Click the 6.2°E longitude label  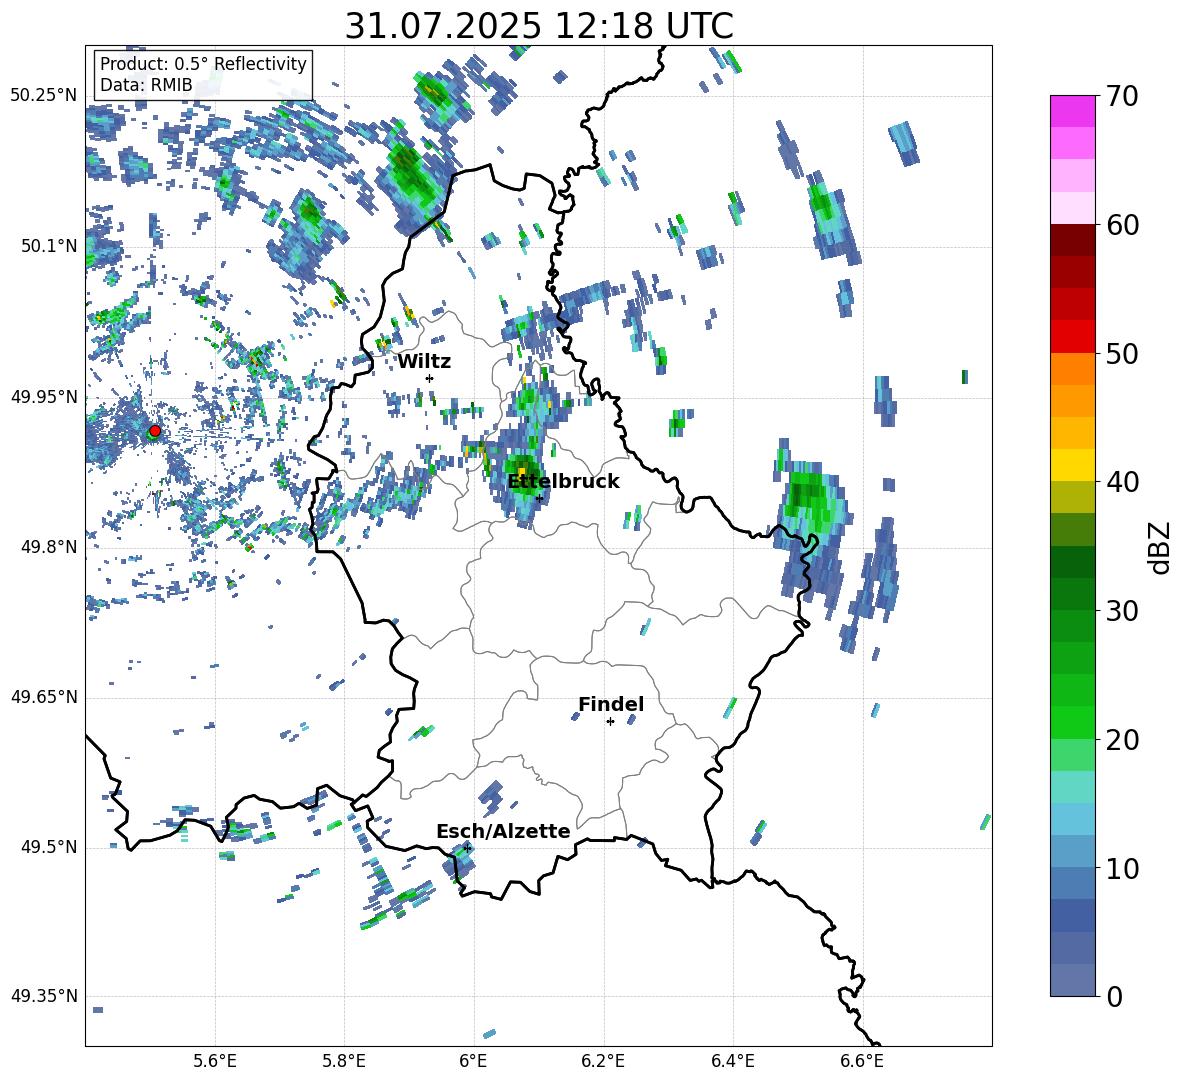603,1061
